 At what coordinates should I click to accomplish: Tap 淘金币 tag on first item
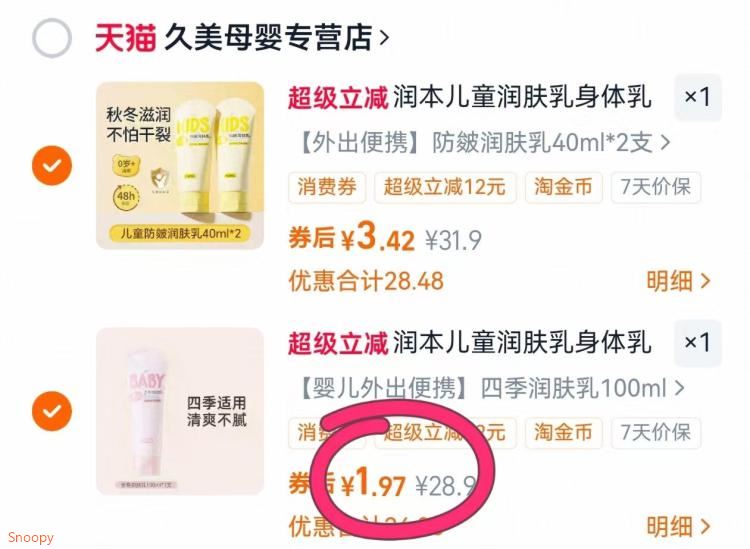[563, 187]
